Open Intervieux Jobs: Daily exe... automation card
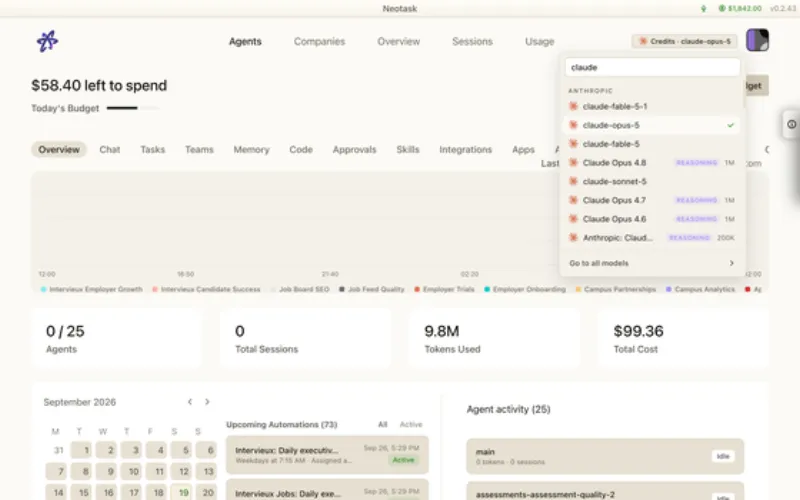 (x=327, y=490)
